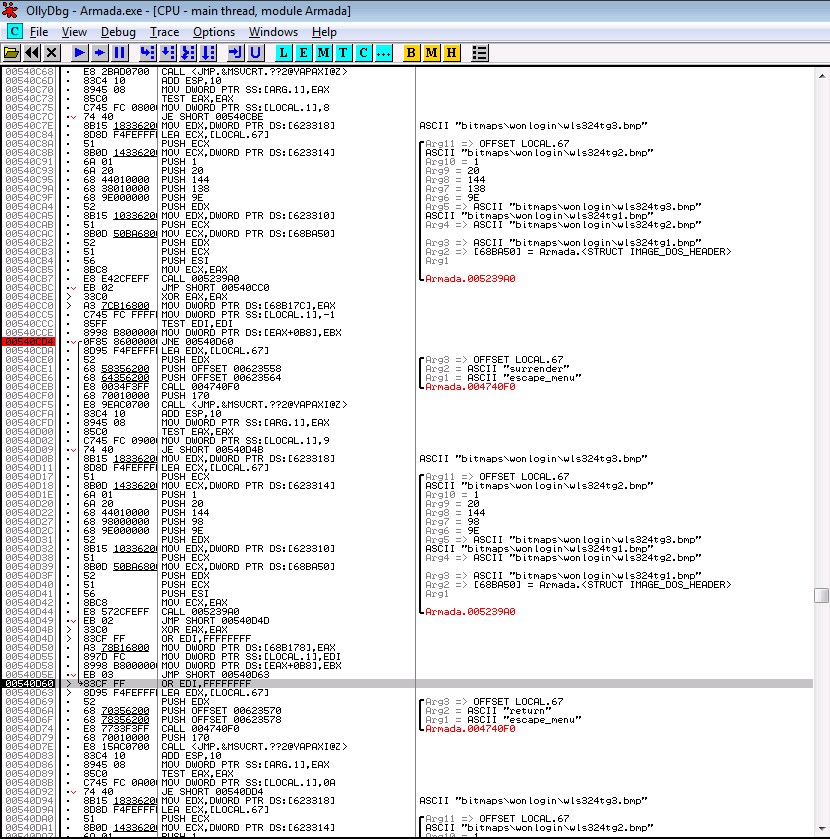Click the Trace into toolbar icon

pos(188,52)
